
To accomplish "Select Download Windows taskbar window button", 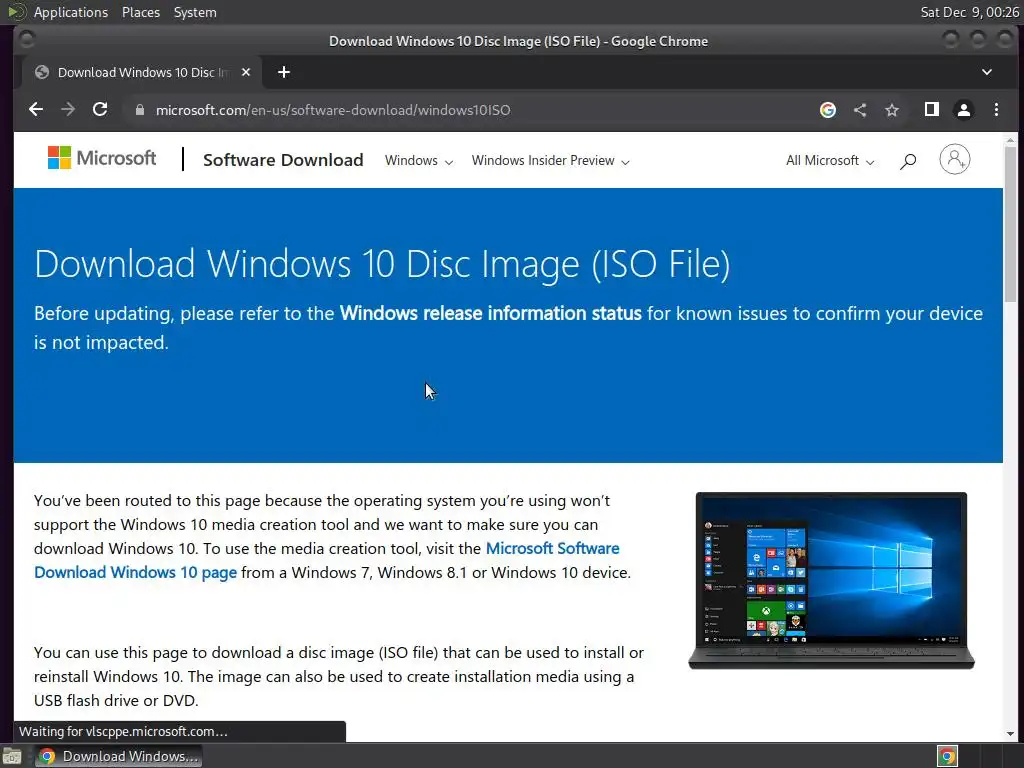I will tap(118, 756).
